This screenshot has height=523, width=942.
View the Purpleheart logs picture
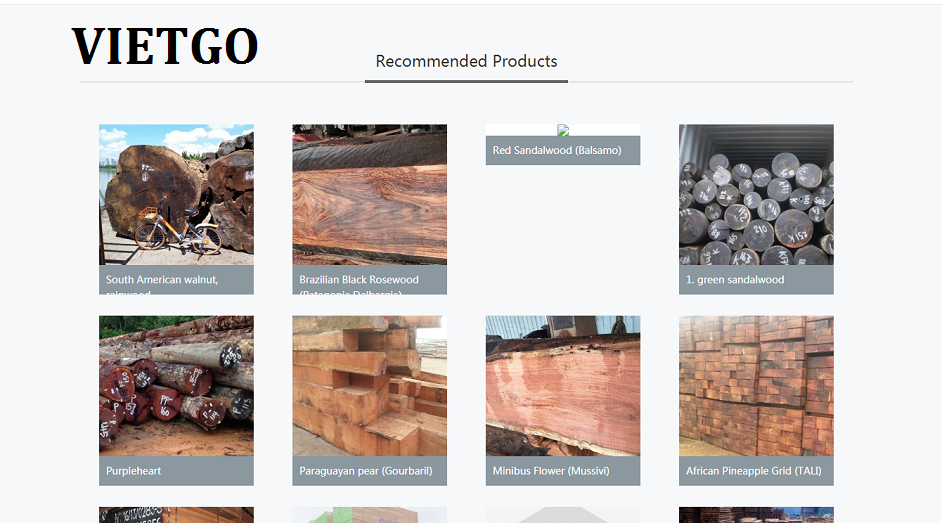pyautogui.click(x=176, y=385)
